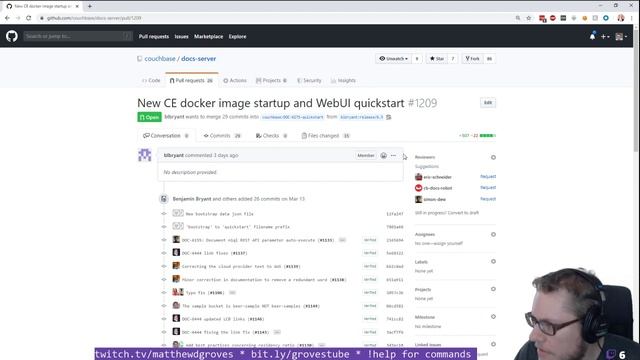The width and height of the screenshot is (640, 360).
Task: Open a new browser tab
Action: (89, 6)
